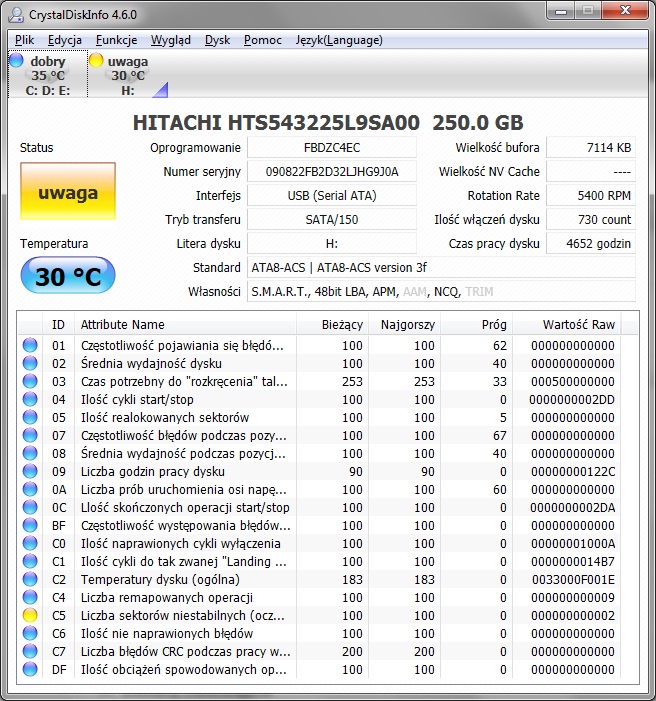
Task: Click the Najgorszy column header
Action: (x=405, y=325)
